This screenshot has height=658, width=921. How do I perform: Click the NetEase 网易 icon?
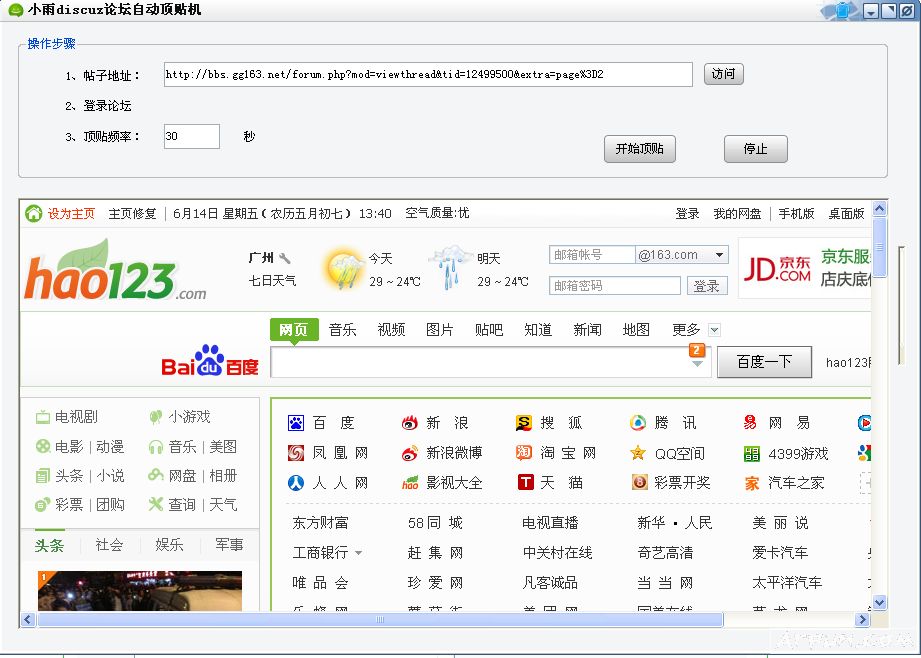[x=751, y=422]
